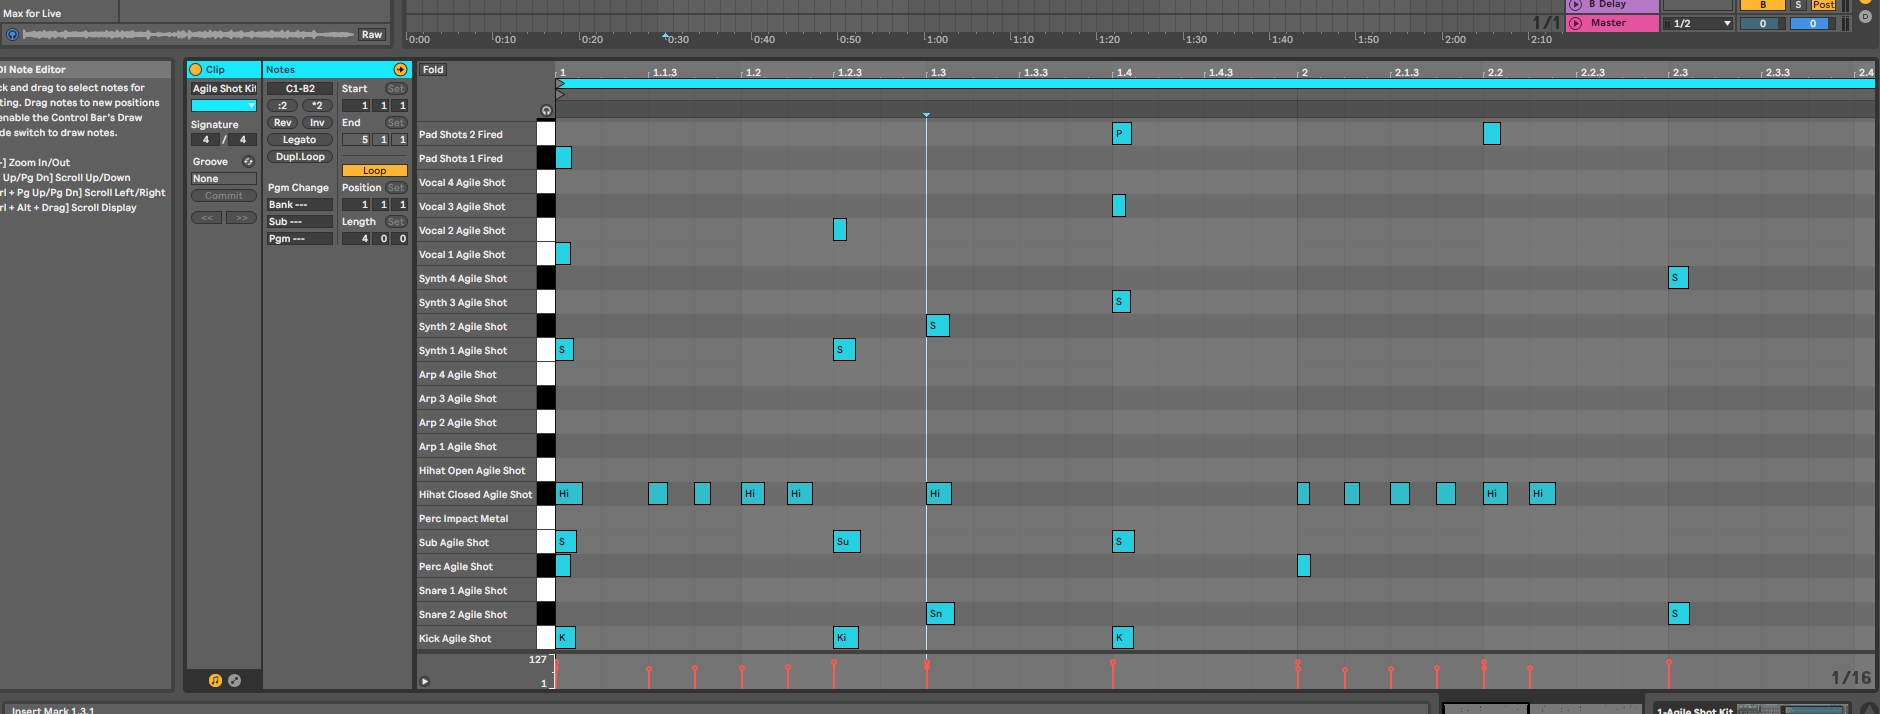1880x714 pixels.
Task: Select the Snare 2 Agile Shot lane
Action: coord(476,615)
